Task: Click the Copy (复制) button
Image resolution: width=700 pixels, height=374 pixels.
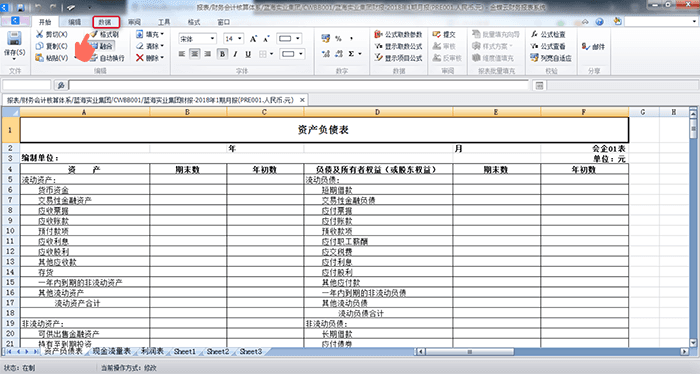Action: click(51, 46)
